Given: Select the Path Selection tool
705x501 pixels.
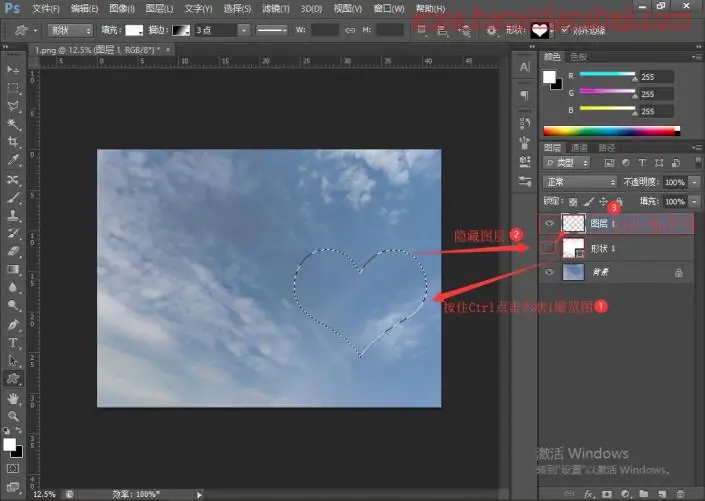Looking at the screenshot, I should [x=13, y=361].
